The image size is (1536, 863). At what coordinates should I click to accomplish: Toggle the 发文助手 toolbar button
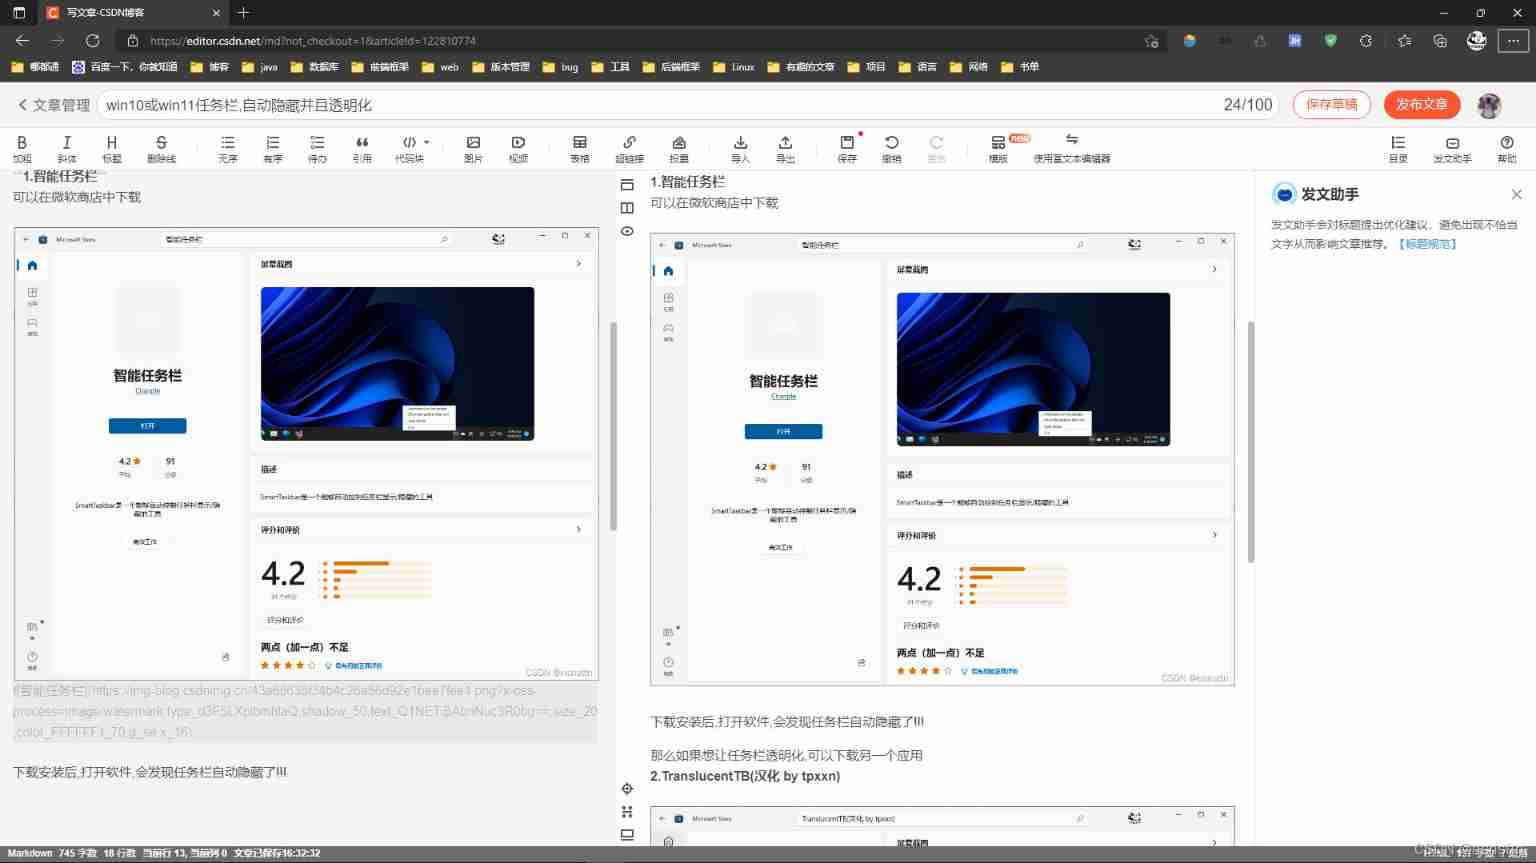(x=1452, y=148)
